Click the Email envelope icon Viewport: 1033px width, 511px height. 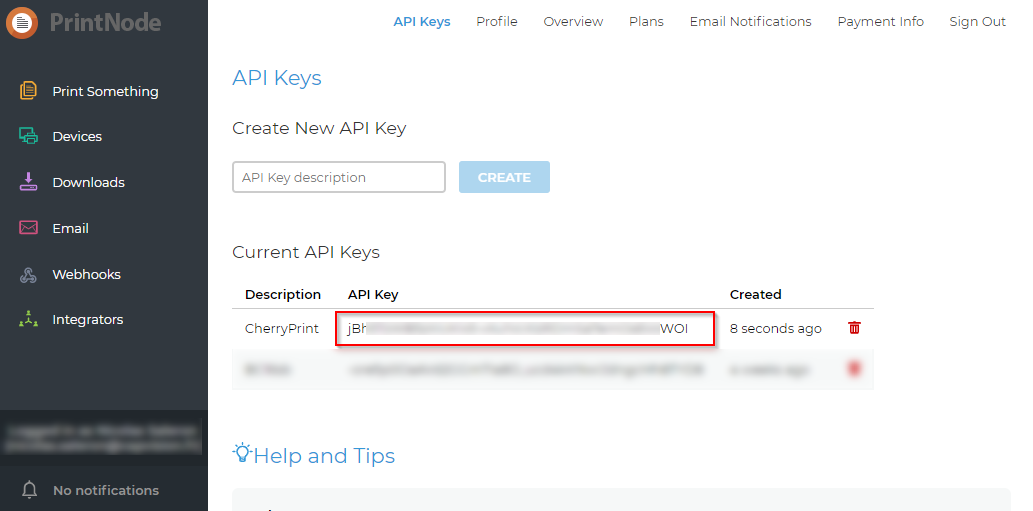28,228
